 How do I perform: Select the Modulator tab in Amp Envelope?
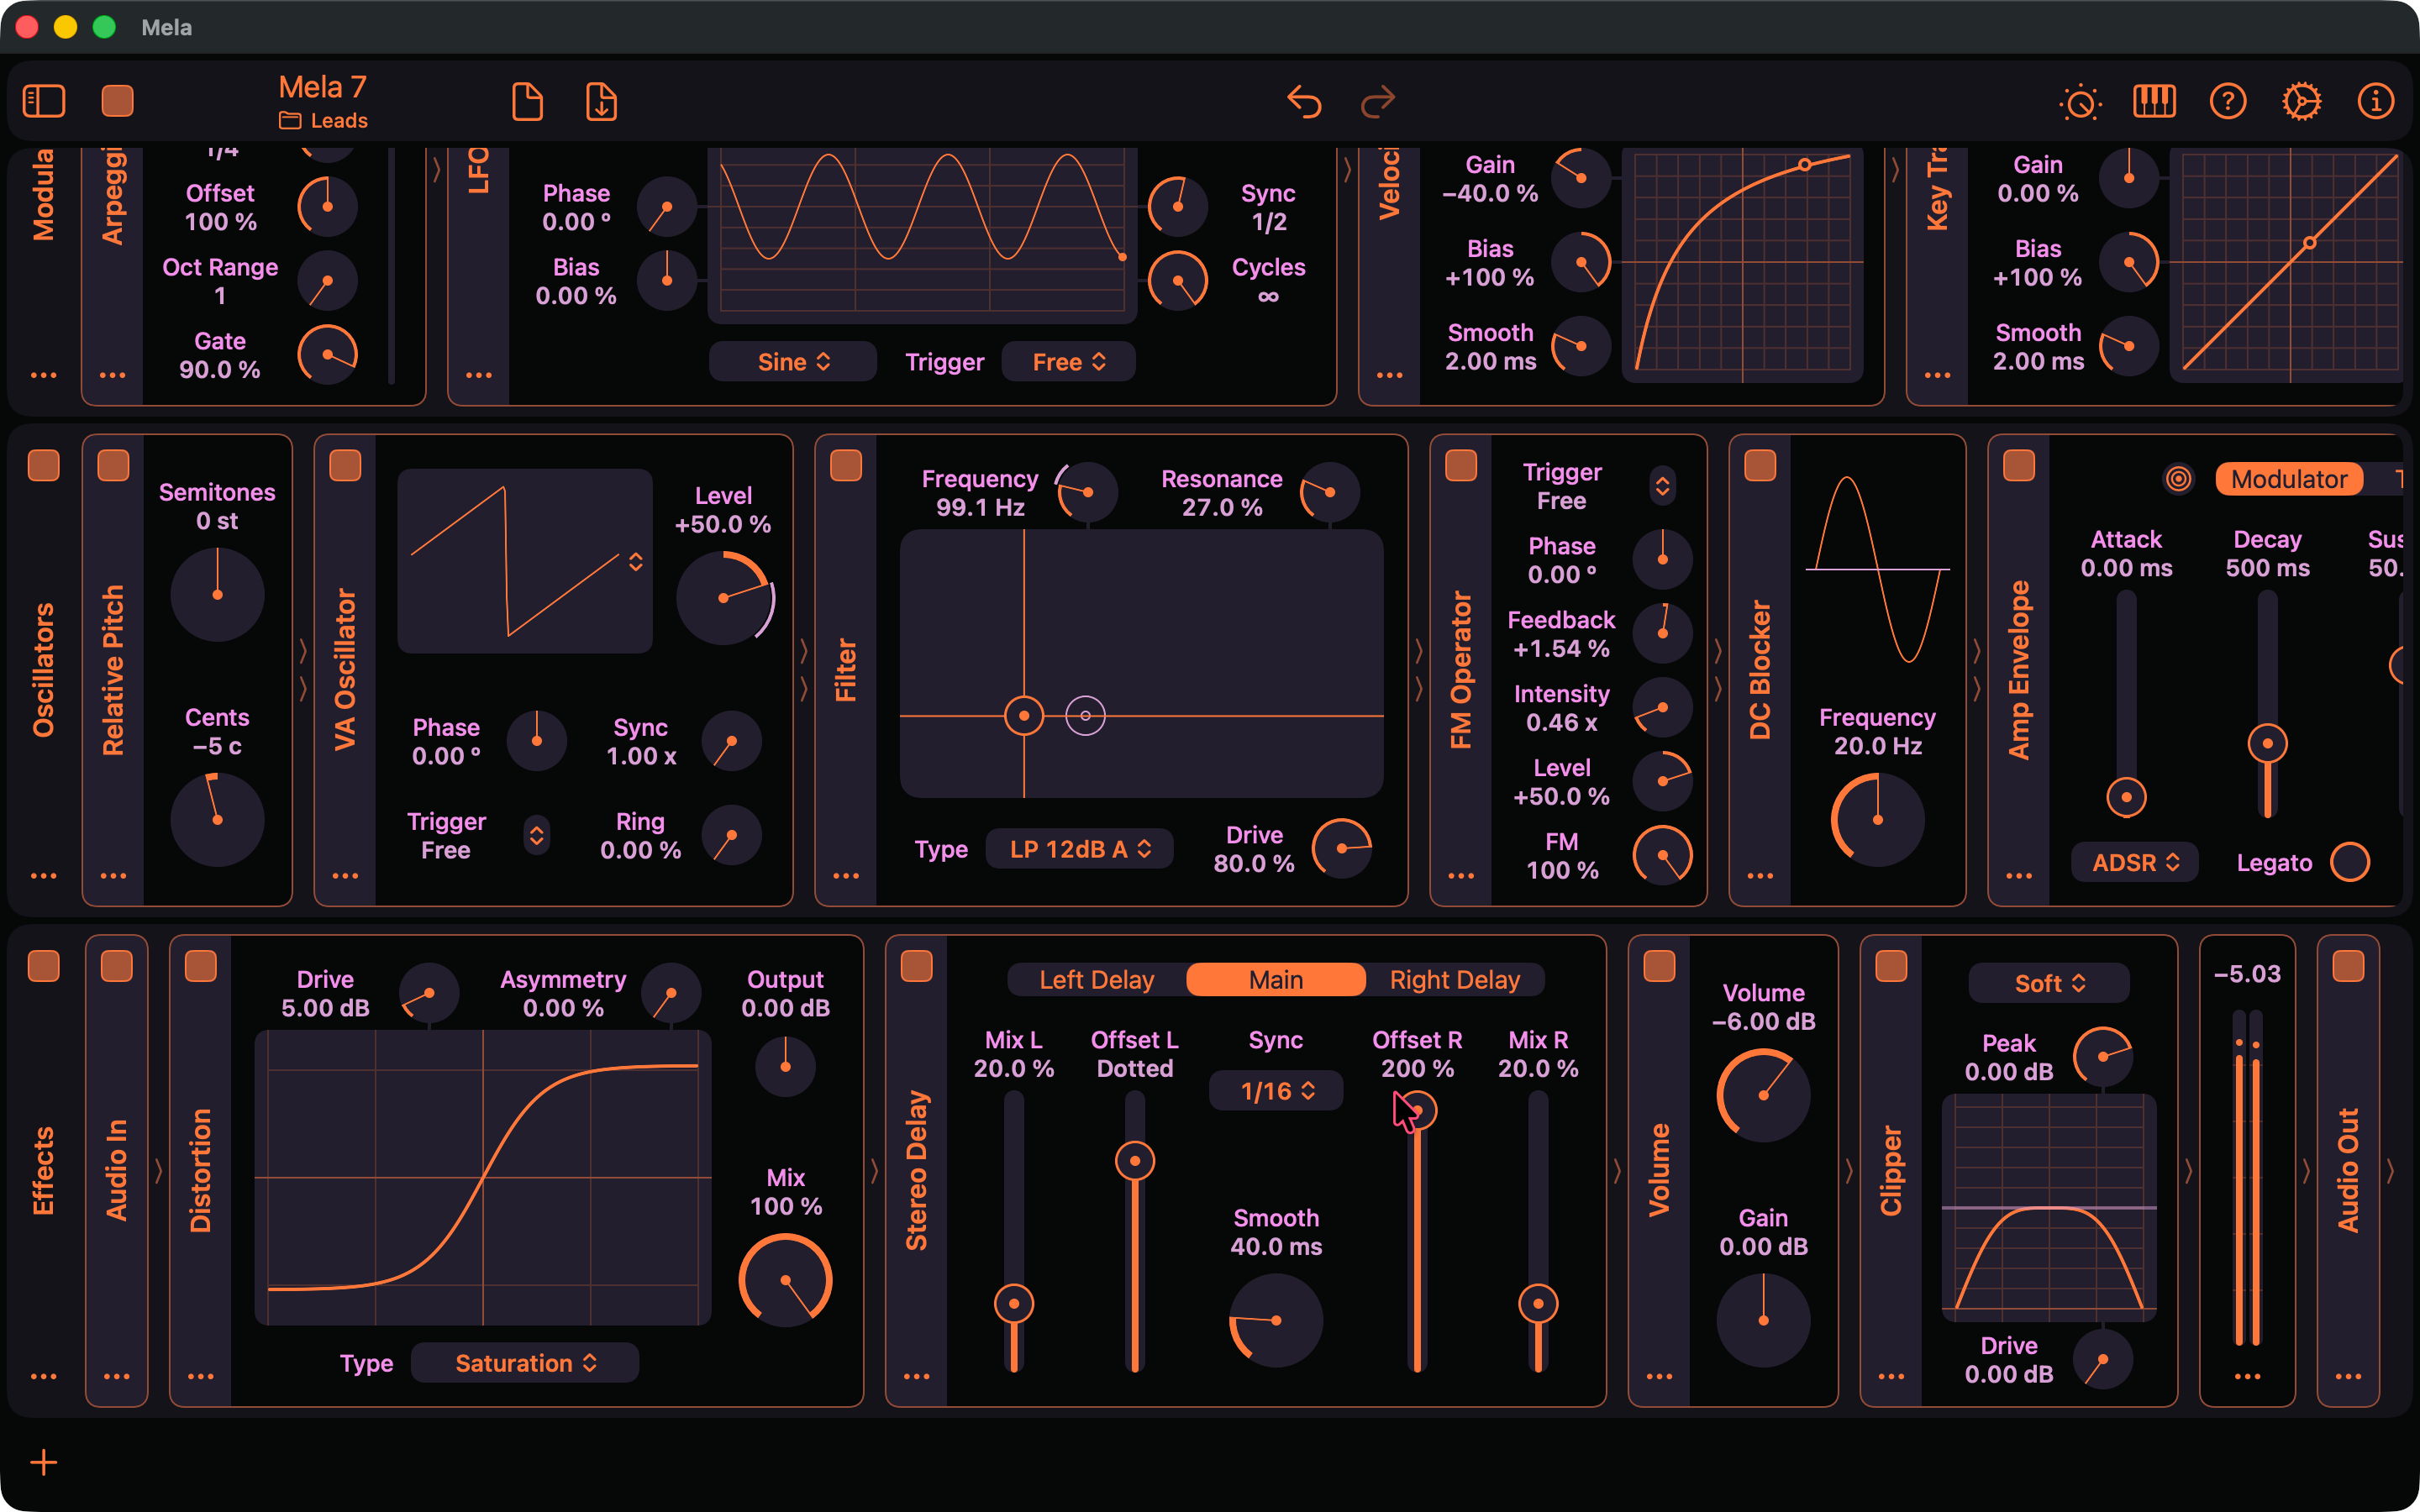coord(2289,479)
